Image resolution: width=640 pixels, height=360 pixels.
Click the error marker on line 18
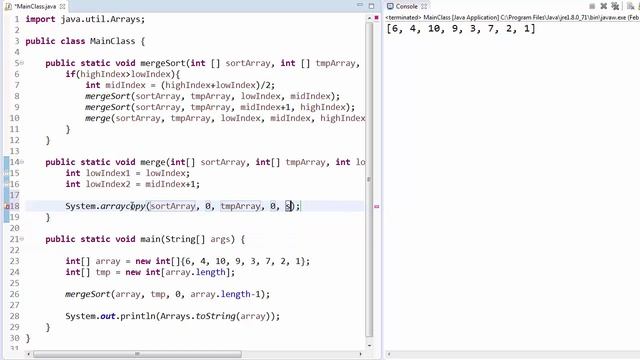(7, 207)
